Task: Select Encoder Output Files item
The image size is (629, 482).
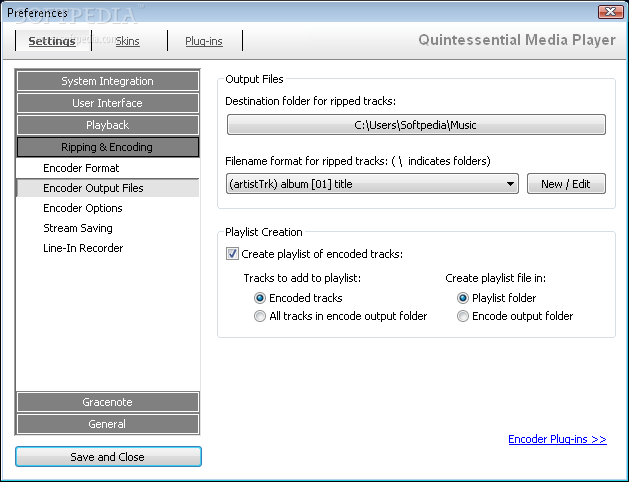Action: click(x=108, y=188)
